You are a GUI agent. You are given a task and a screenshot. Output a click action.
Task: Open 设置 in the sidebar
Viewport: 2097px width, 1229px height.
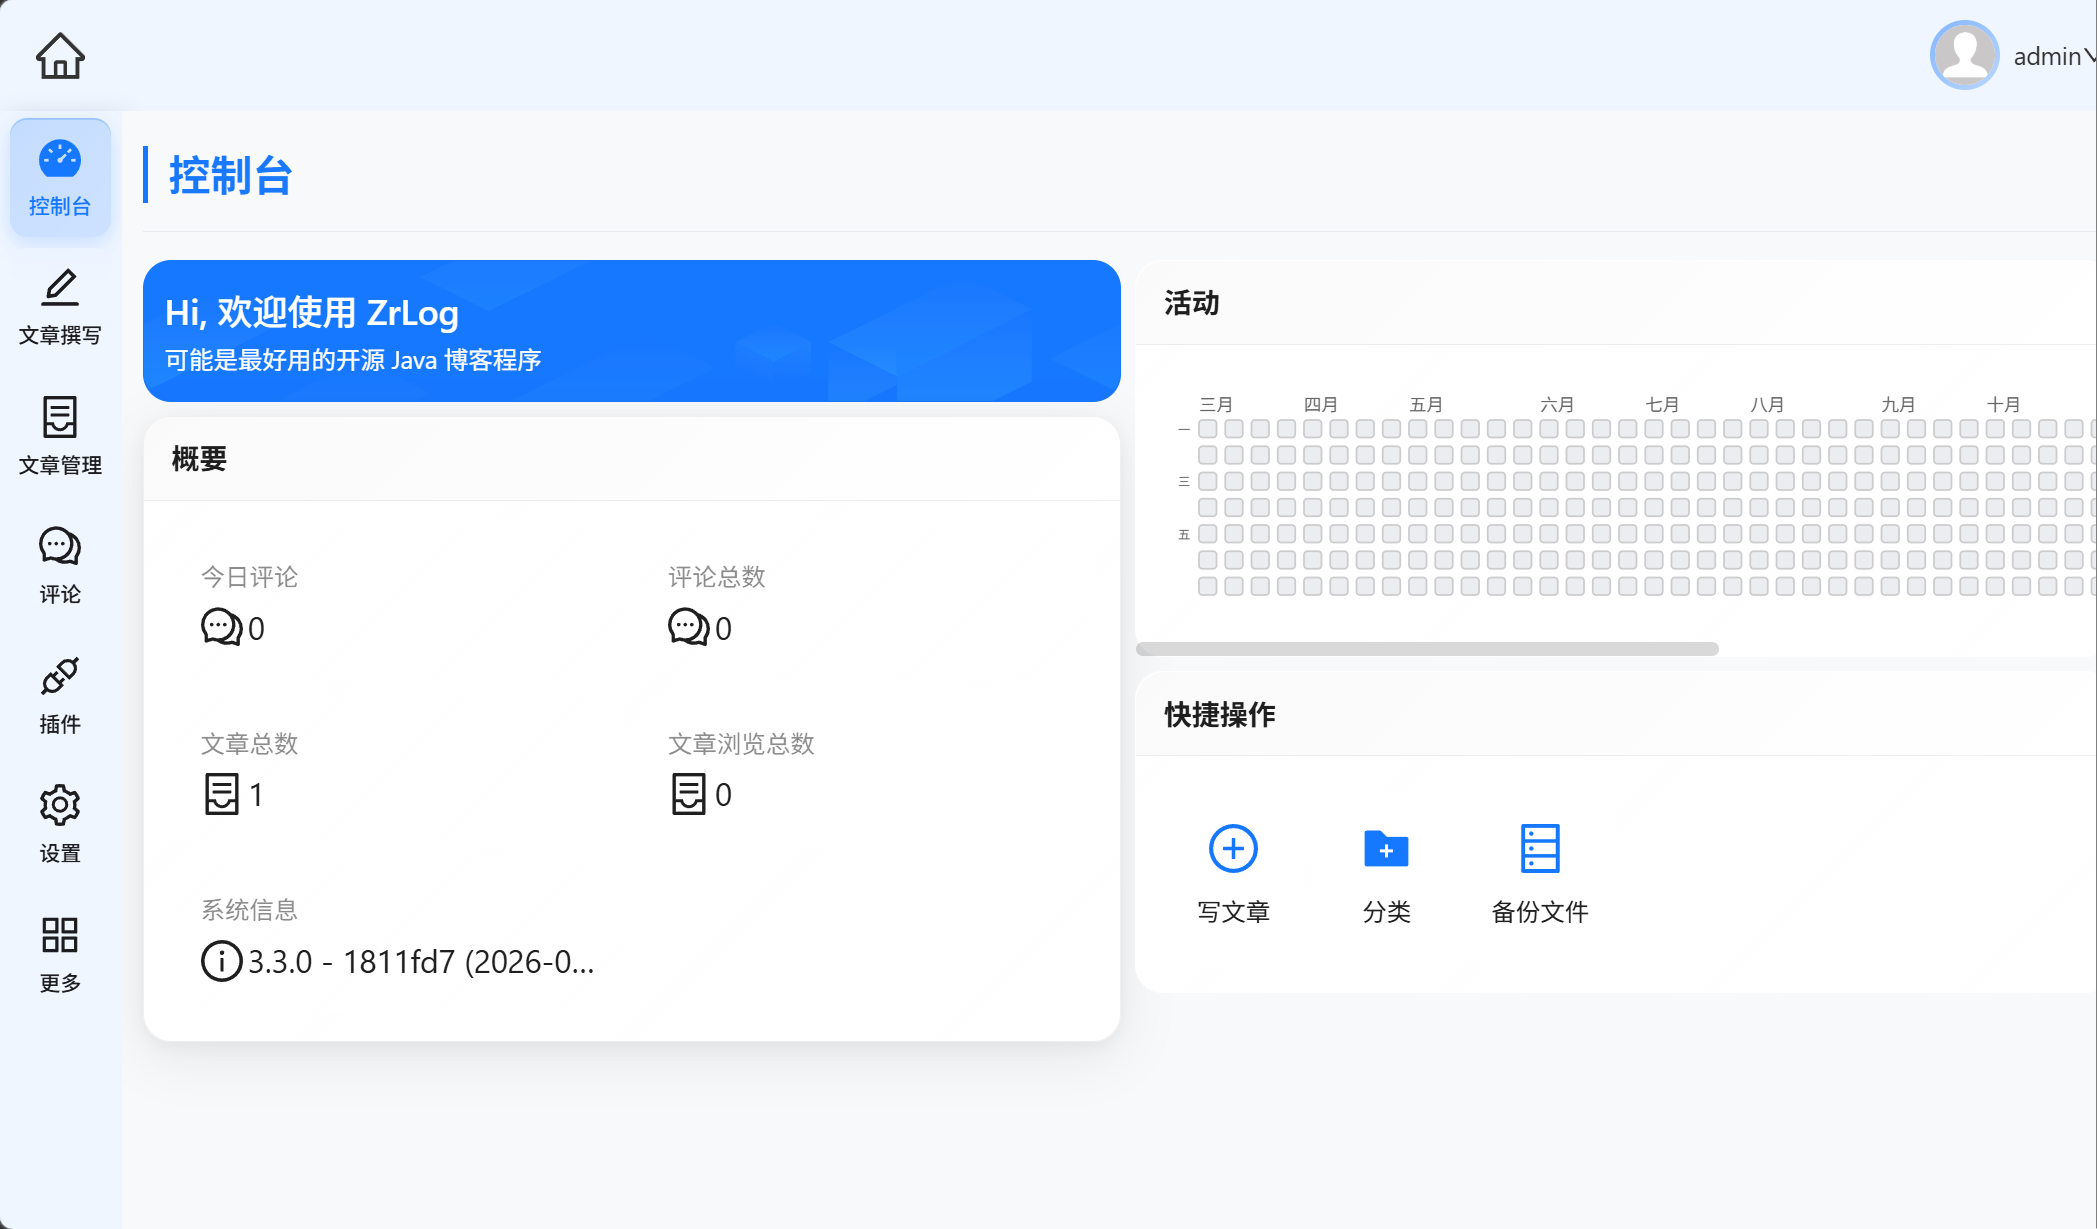point(60,824)
